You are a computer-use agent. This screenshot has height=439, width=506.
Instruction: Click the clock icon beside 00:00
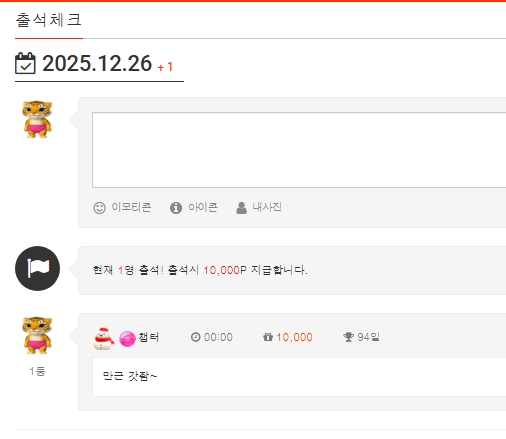pyautogui.click(x=195, y=337)
